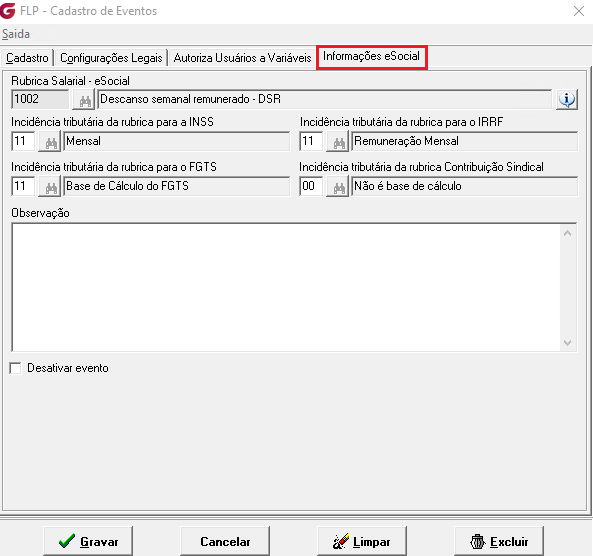The height and width of the screenshot is (556, 593).
Task: Switch to the Cadastro tab
Action: 27,58
